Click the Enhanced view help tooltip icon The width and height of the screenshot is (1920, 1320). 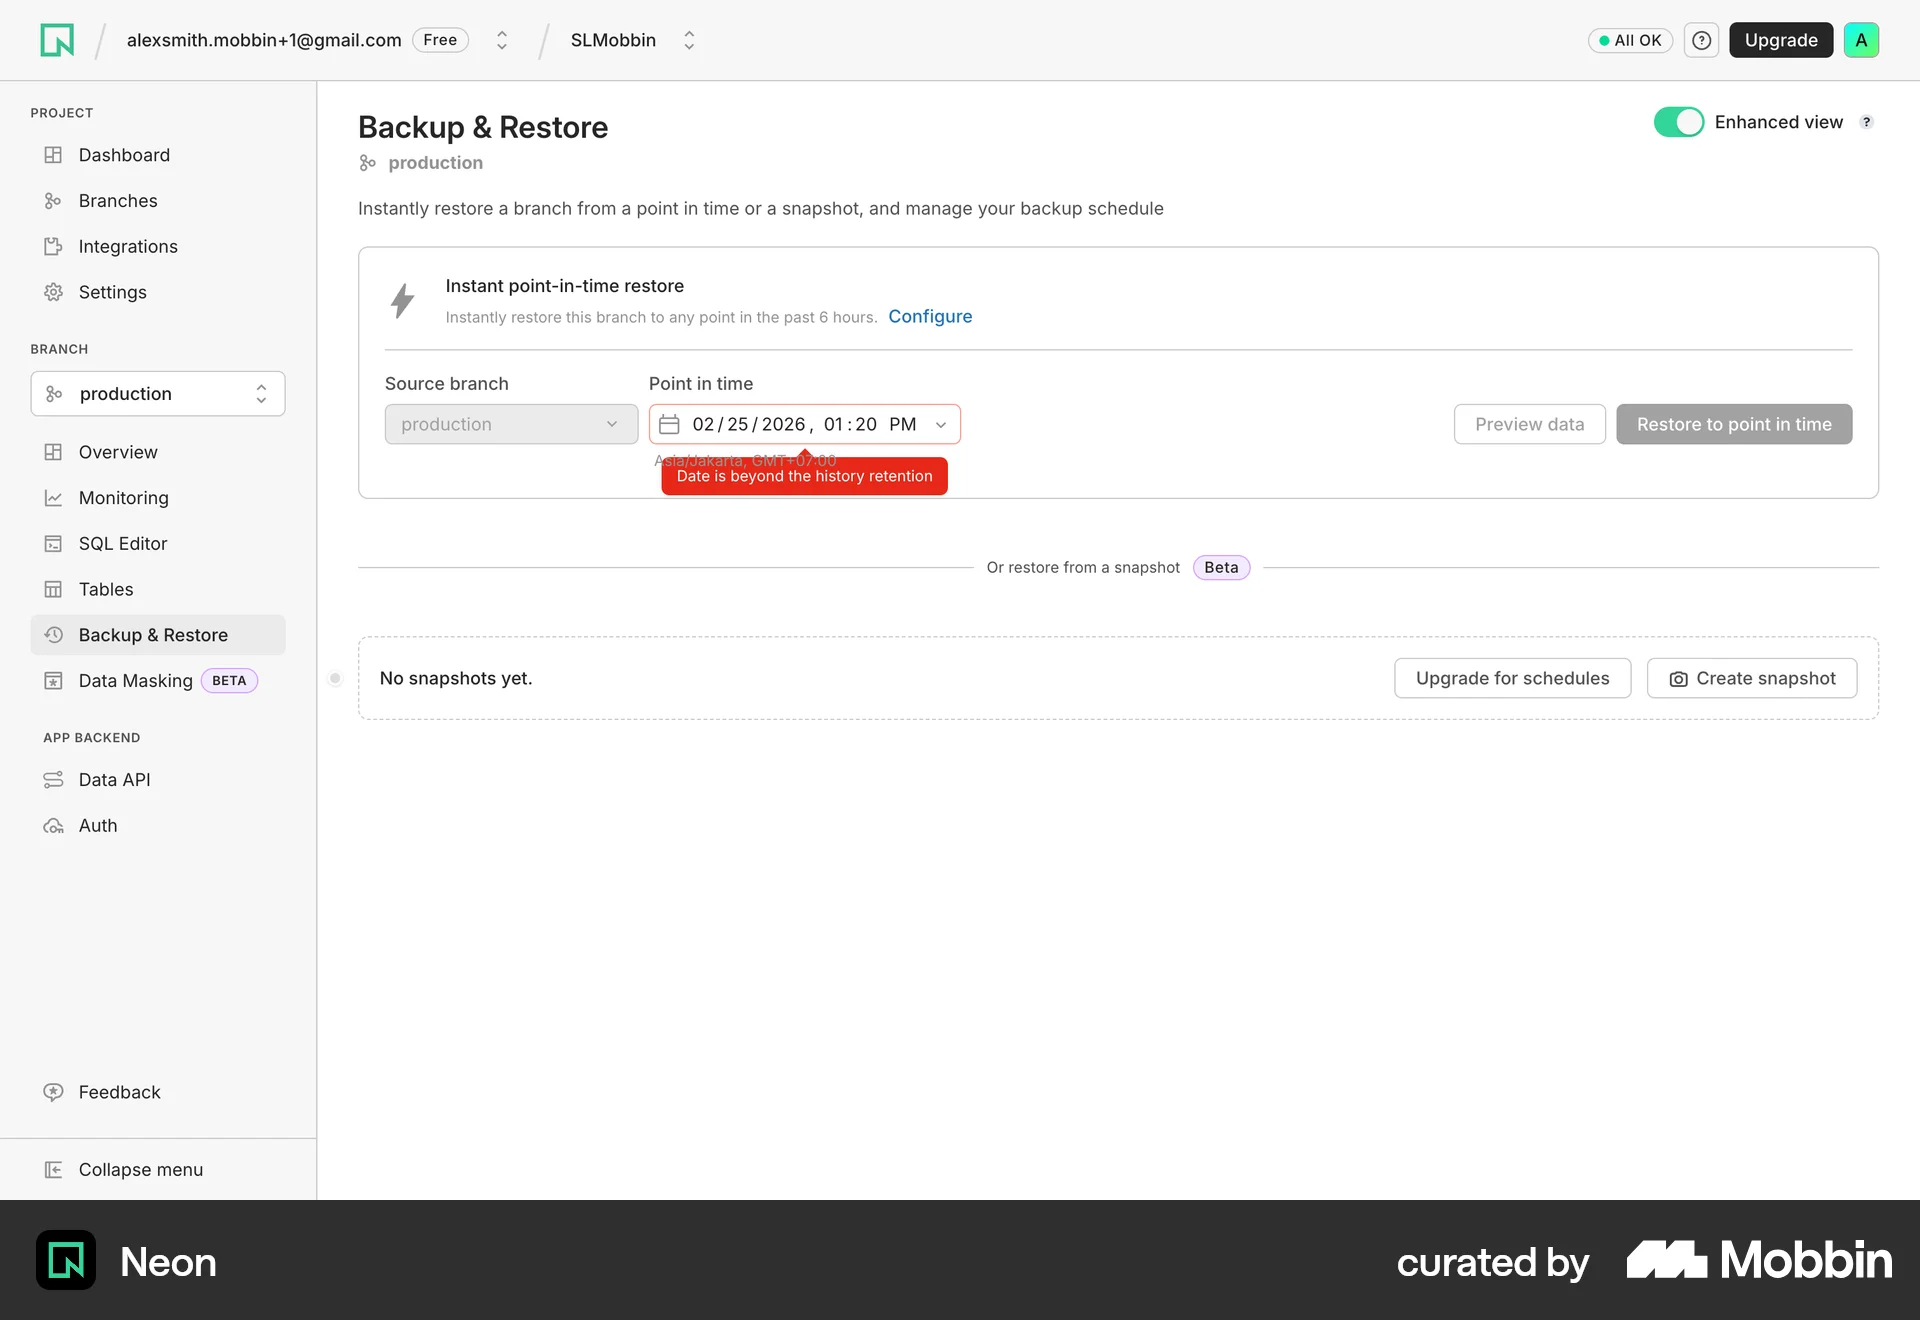[x=1866, y=122]
